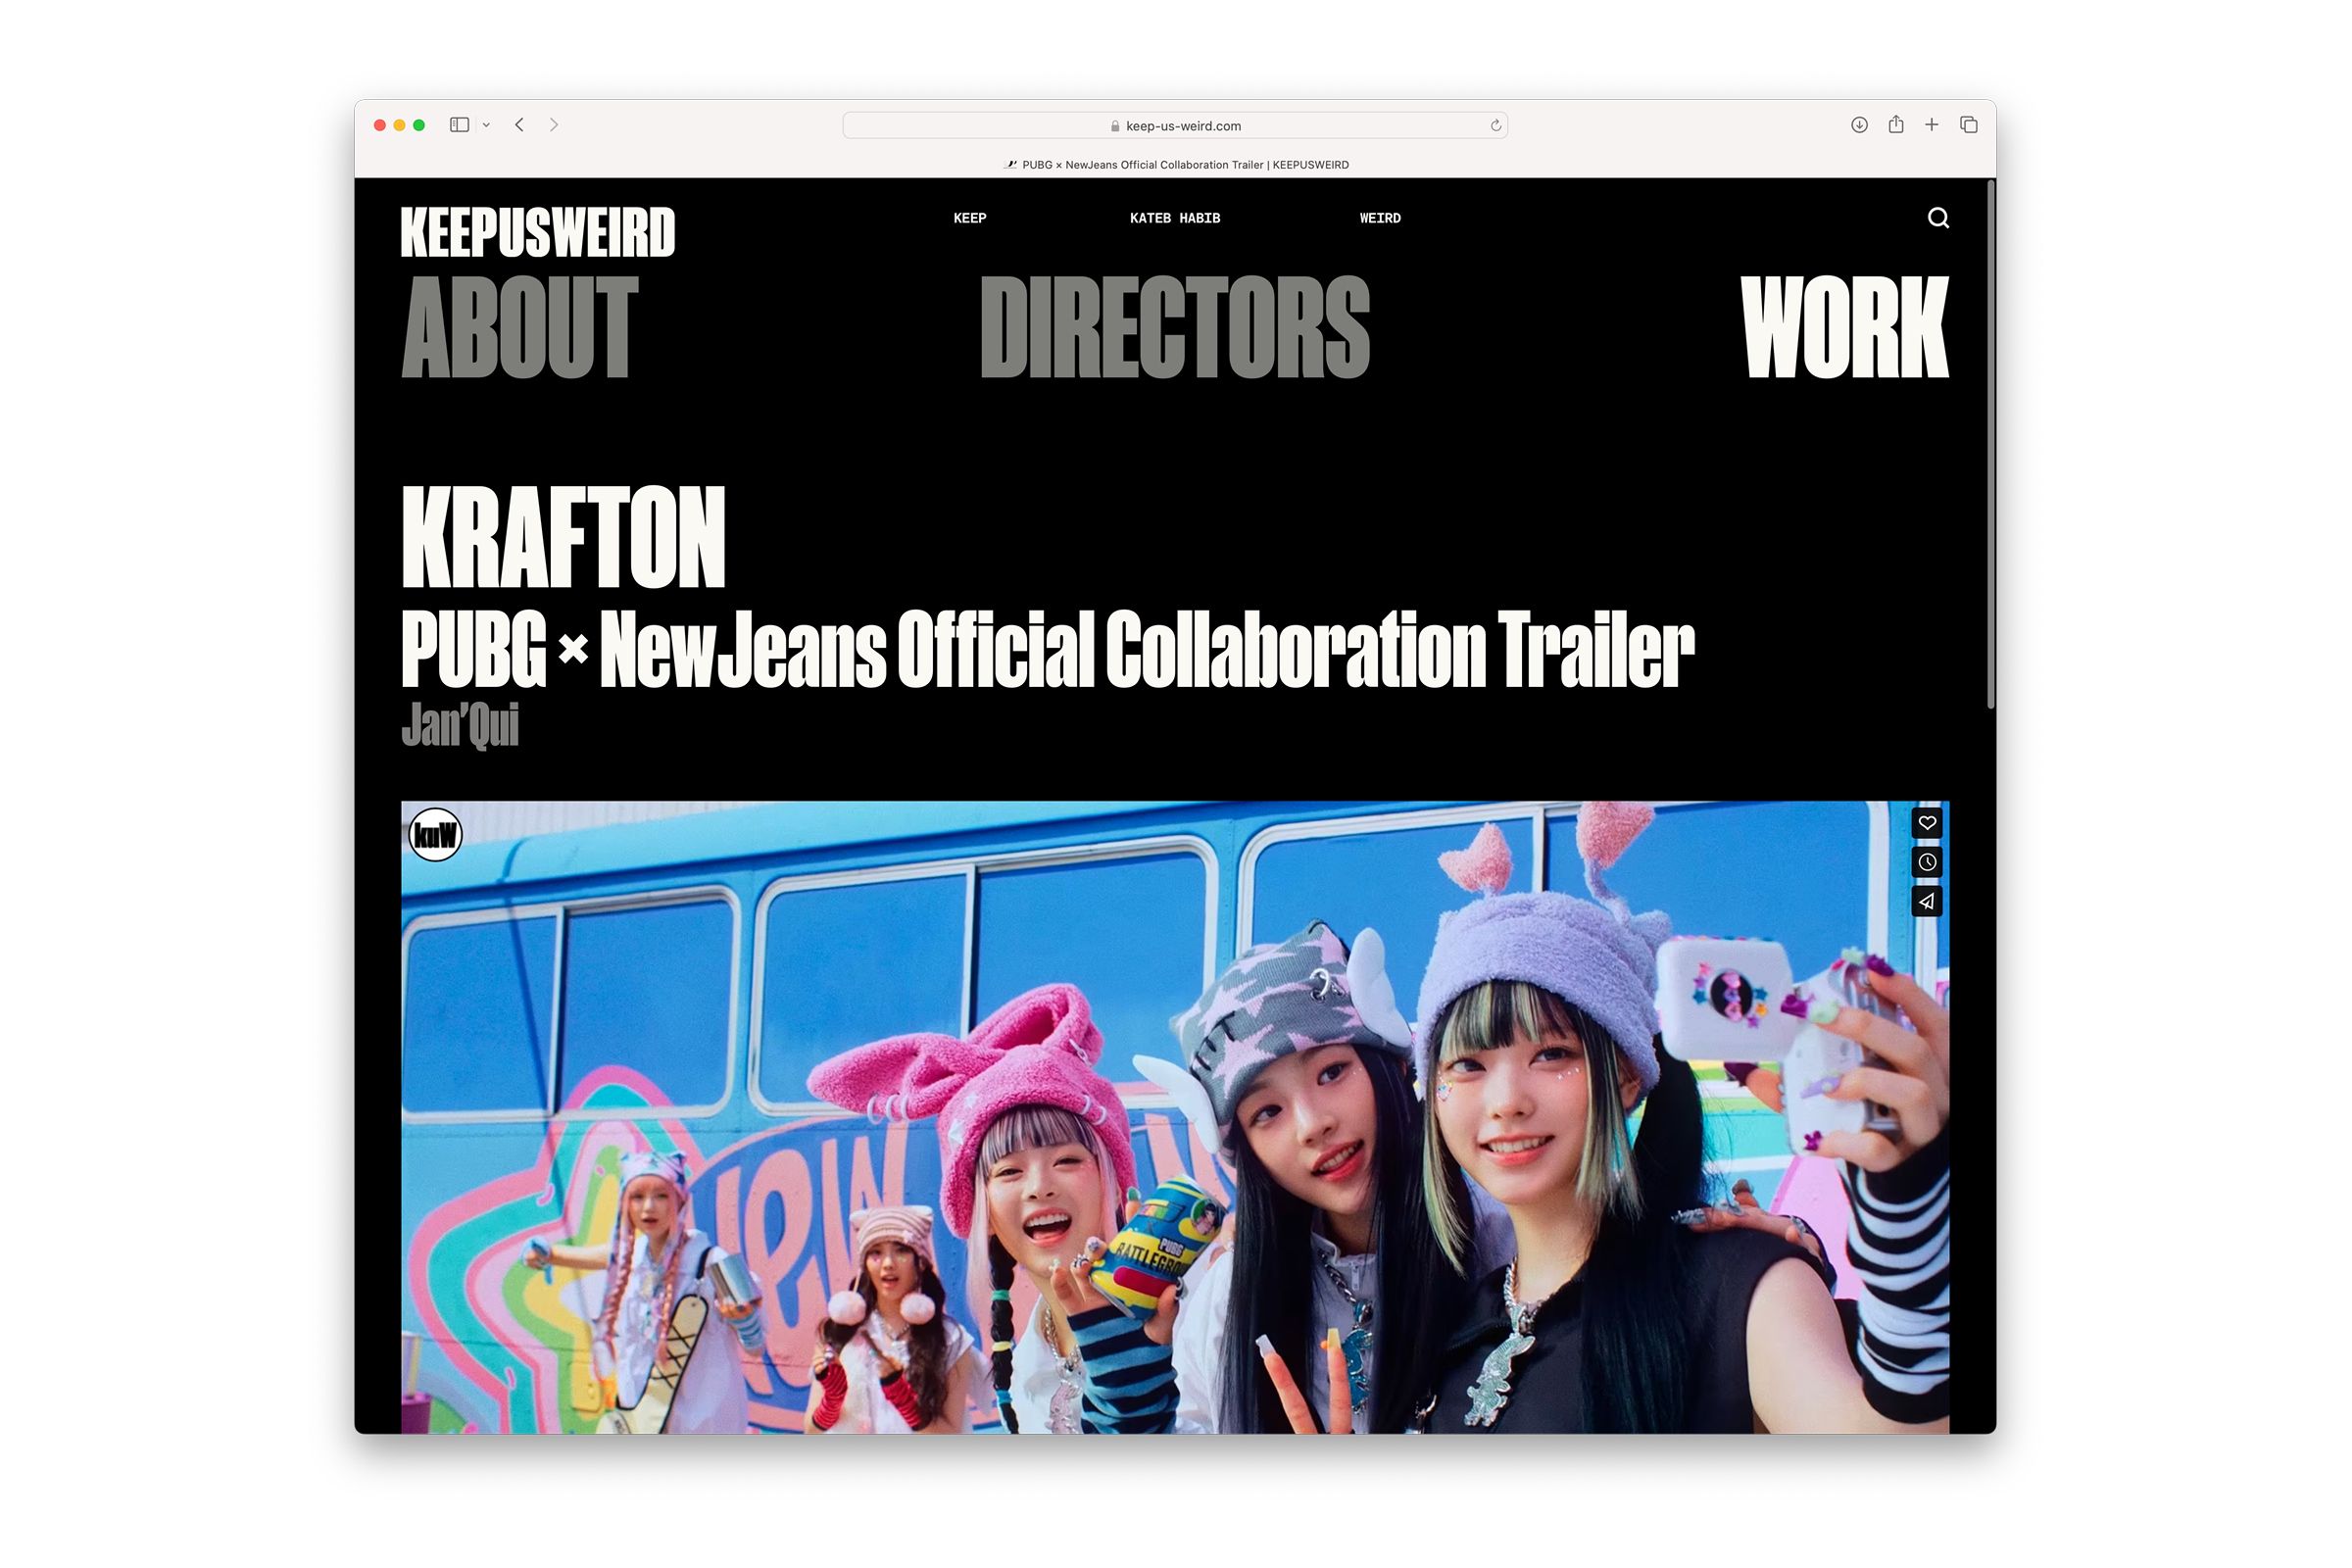2352x1568 pixels.
Task: Click Safari share icon
Action: click(x=1895, y=125)
